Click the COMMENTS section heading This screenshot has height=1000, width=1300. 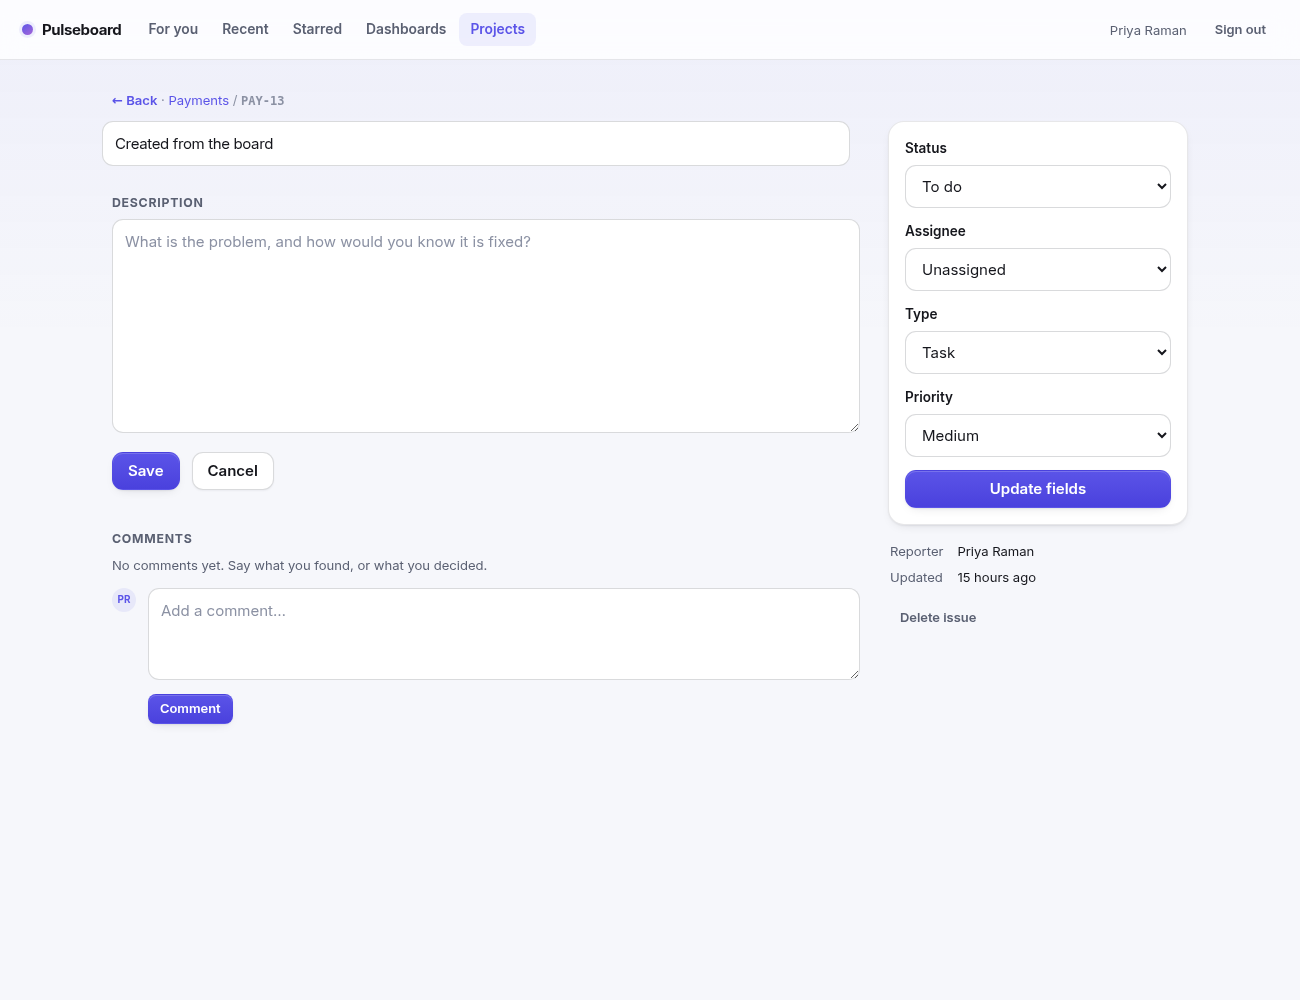tap(152, 539)
